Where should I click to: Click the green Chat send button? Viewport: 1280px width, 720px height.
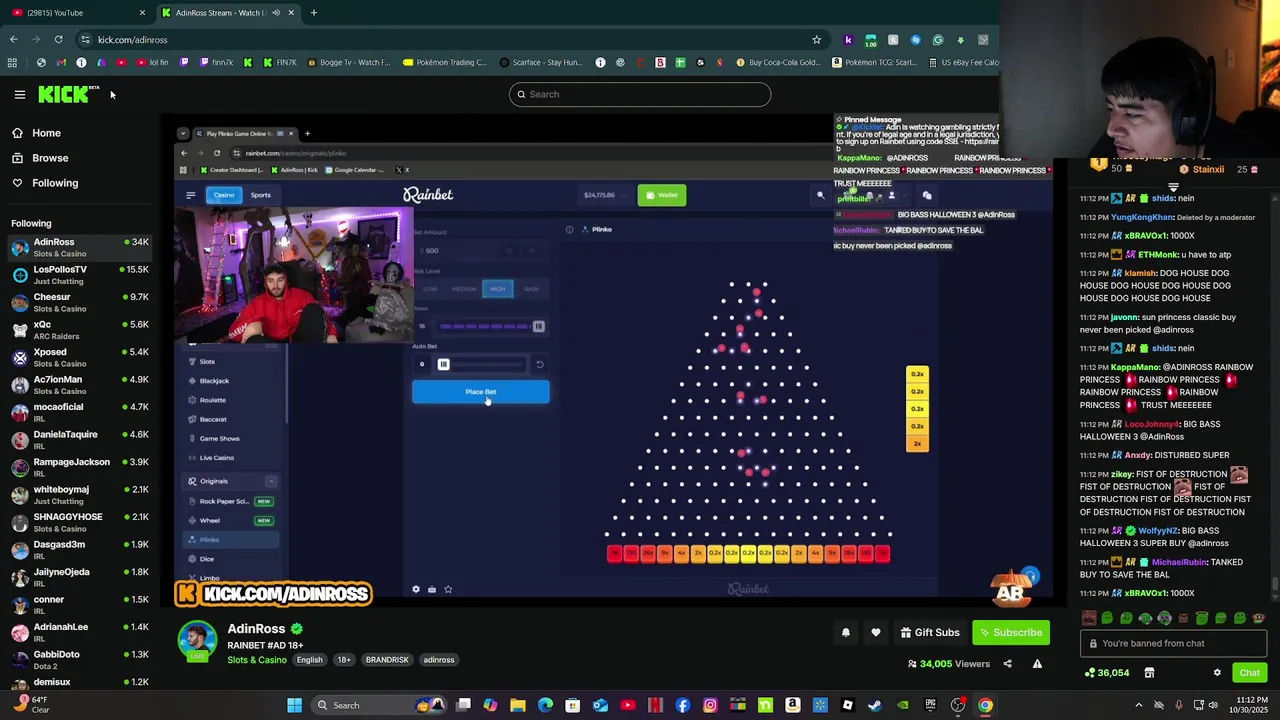coord(1250,673)
